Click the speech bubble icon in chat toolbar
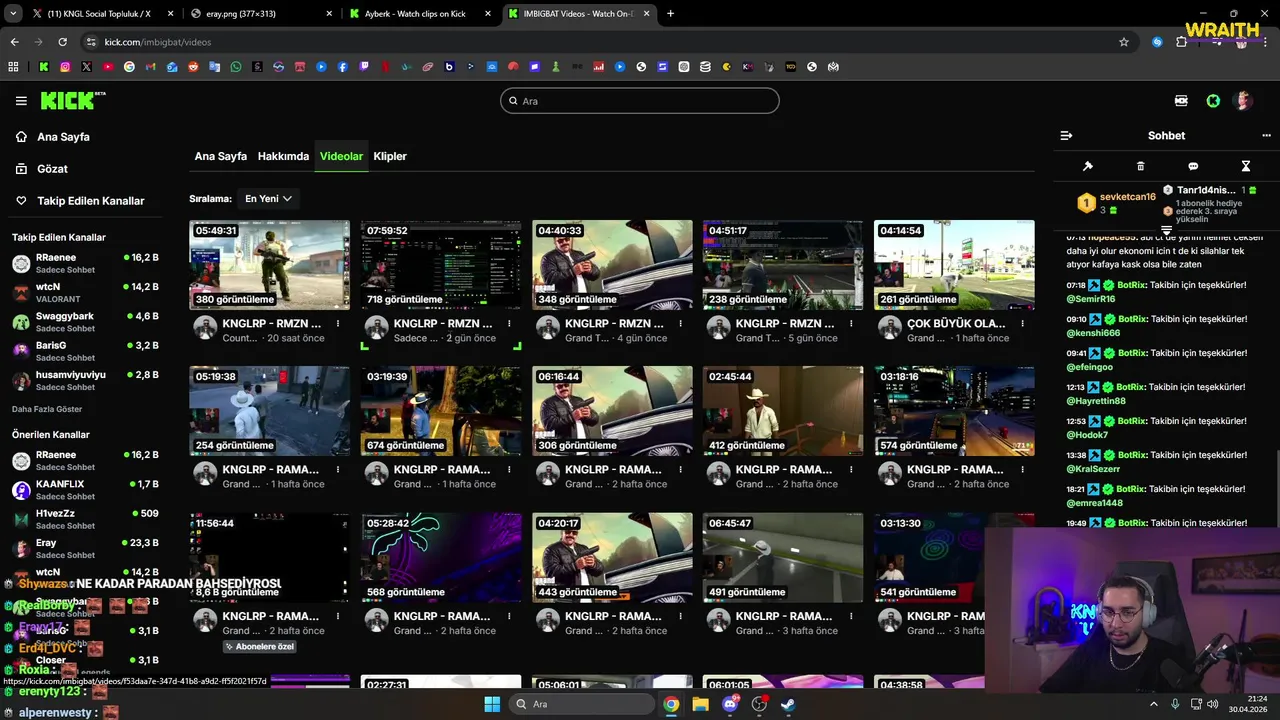Screen dimensions: 1280x720 [x=1193, y=166]
